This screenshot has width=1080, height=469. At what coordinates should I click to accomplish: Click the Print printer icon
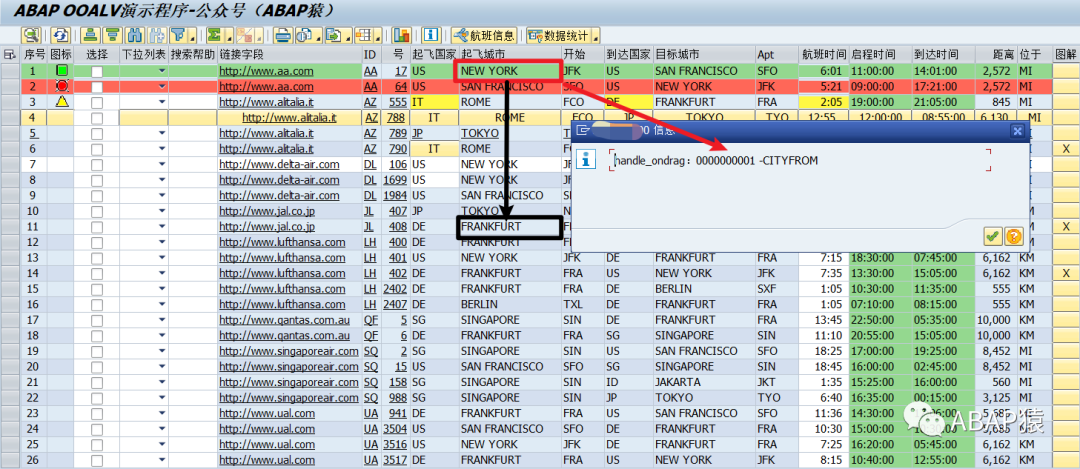pos(283,34)
